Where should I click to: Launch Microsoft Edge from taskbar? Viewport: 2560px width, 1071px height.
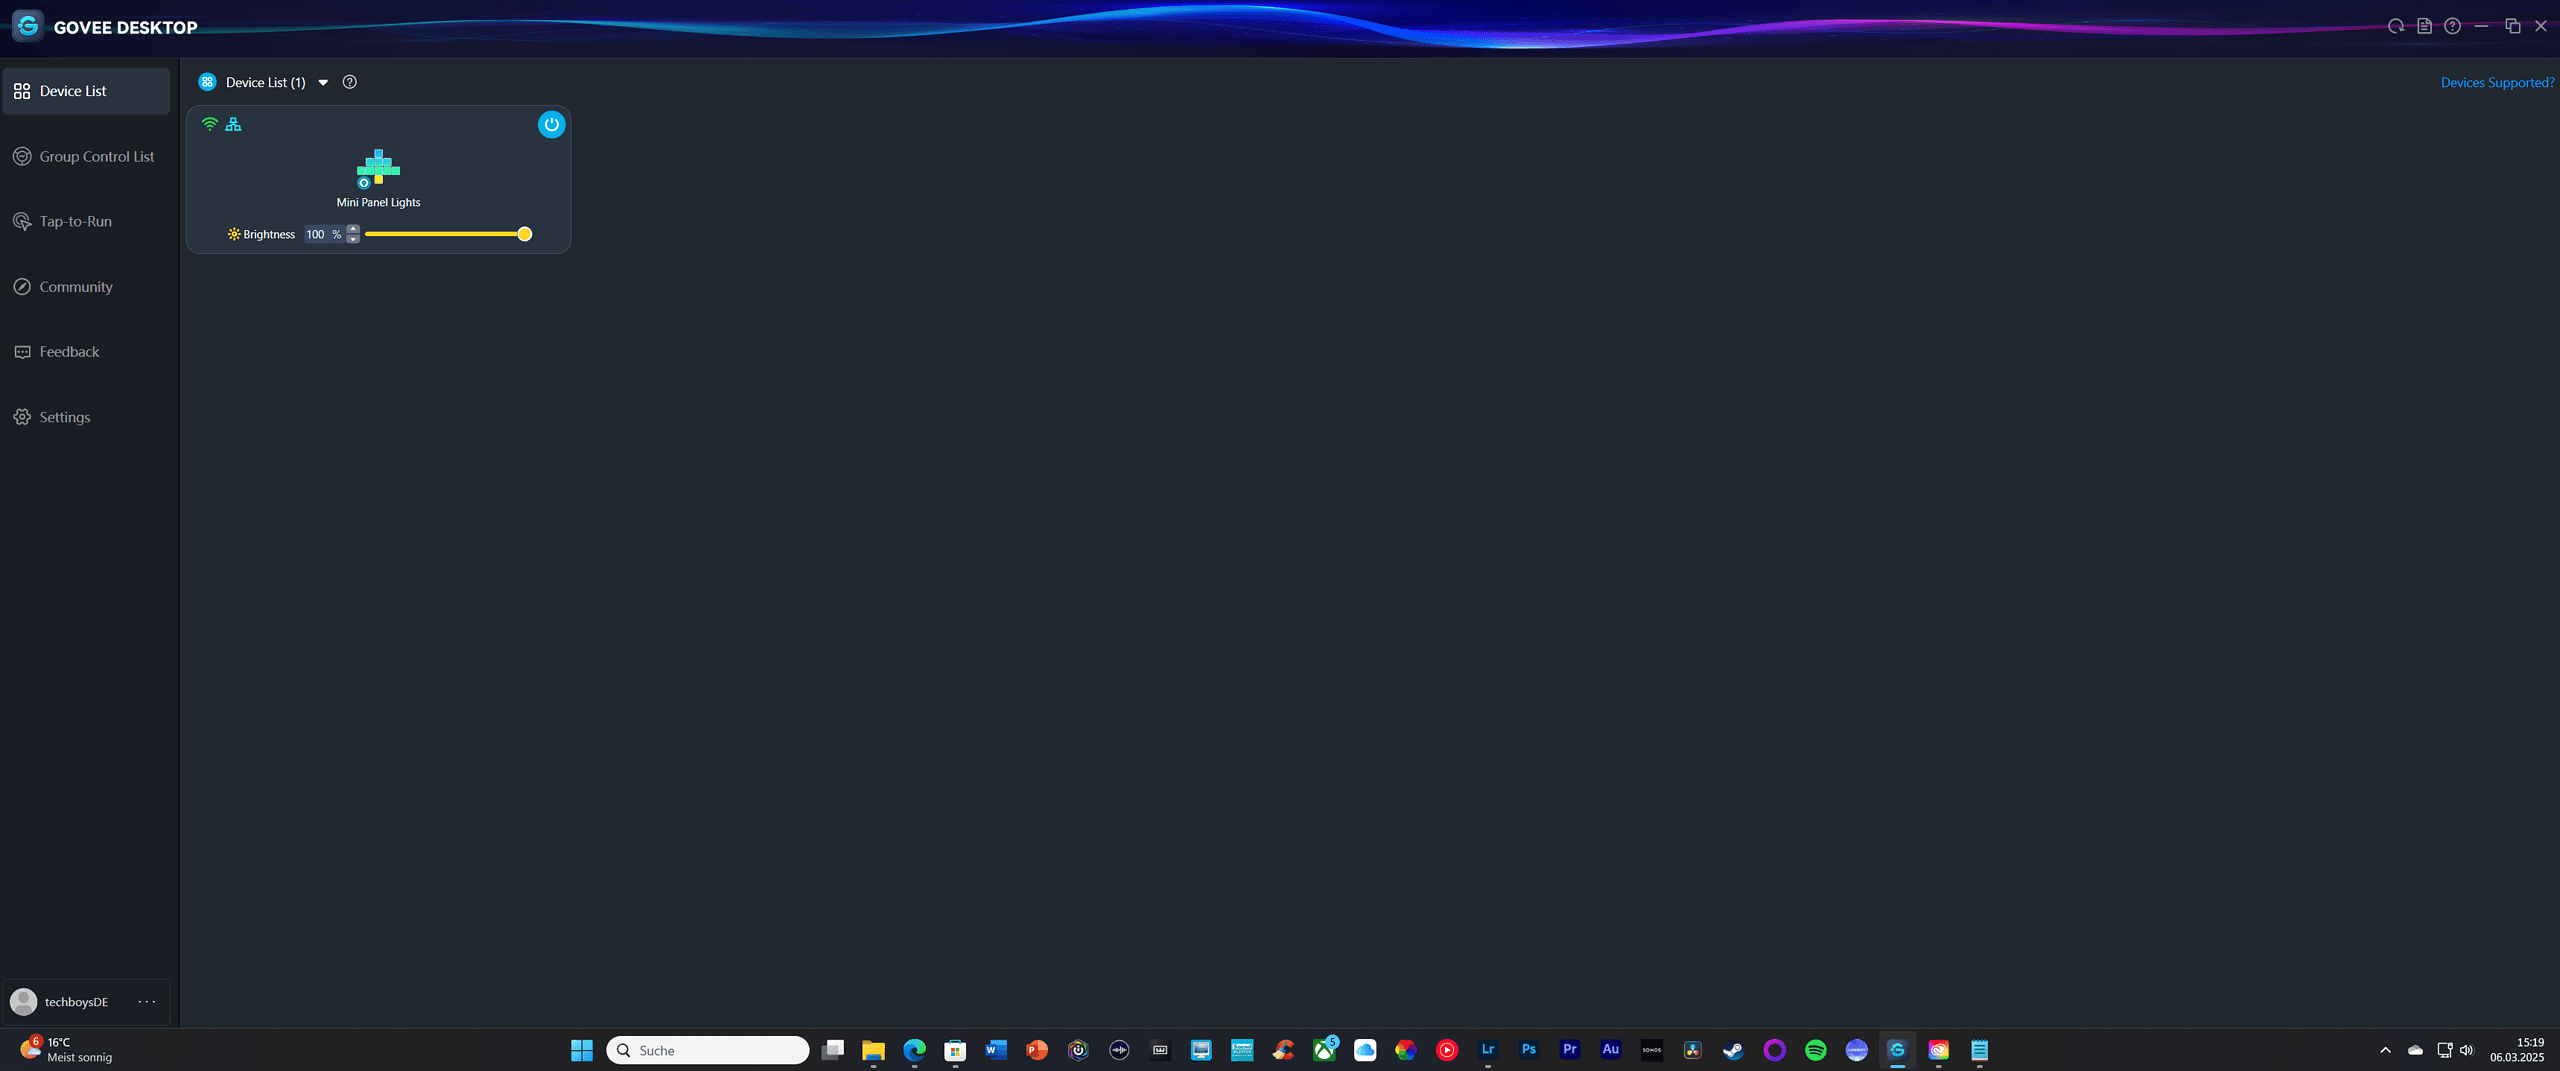914,1050
